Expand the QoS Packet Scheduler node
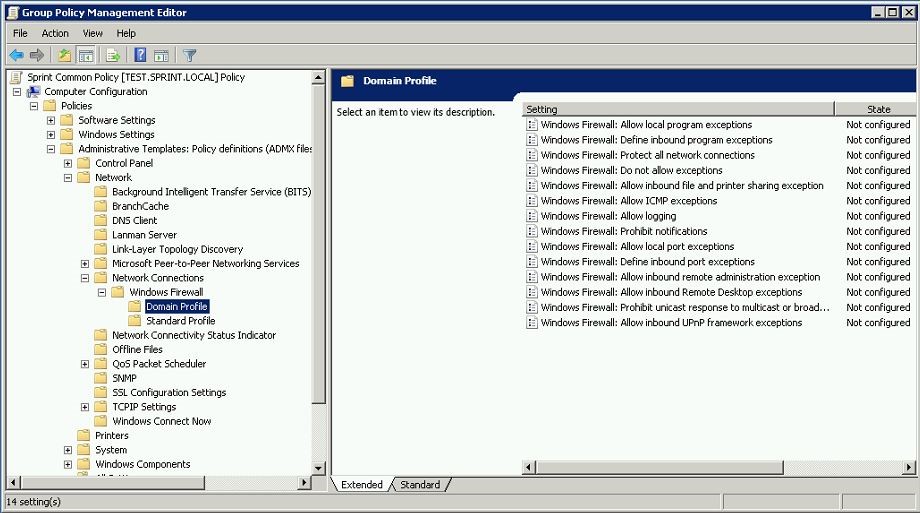This screenshot has height=513, width=920. 85,364
